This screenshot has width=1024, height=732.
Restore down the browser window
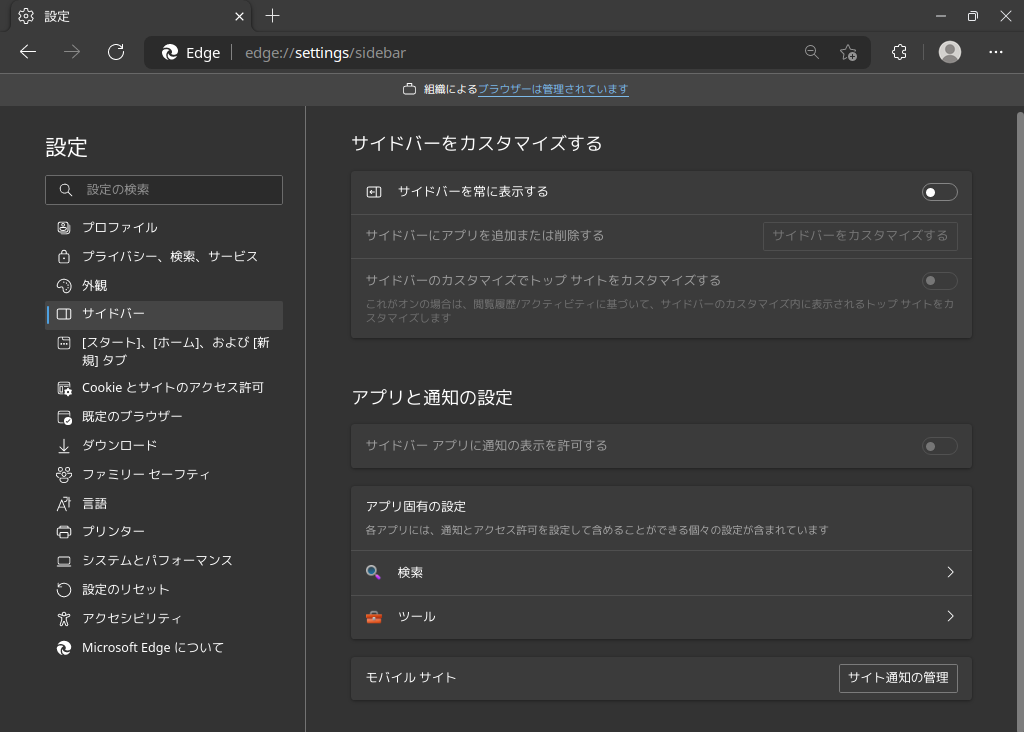pyautogui.click(x=972, y=16)
